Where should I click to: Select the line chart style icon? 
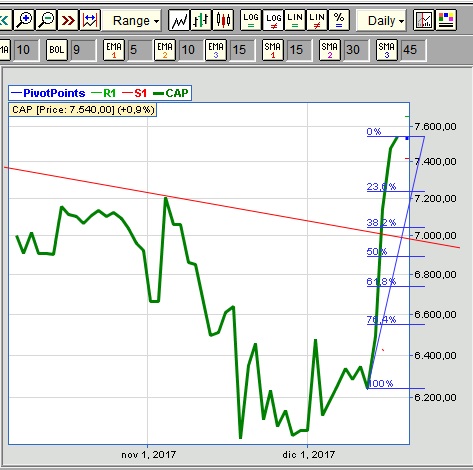coord(179,20)
